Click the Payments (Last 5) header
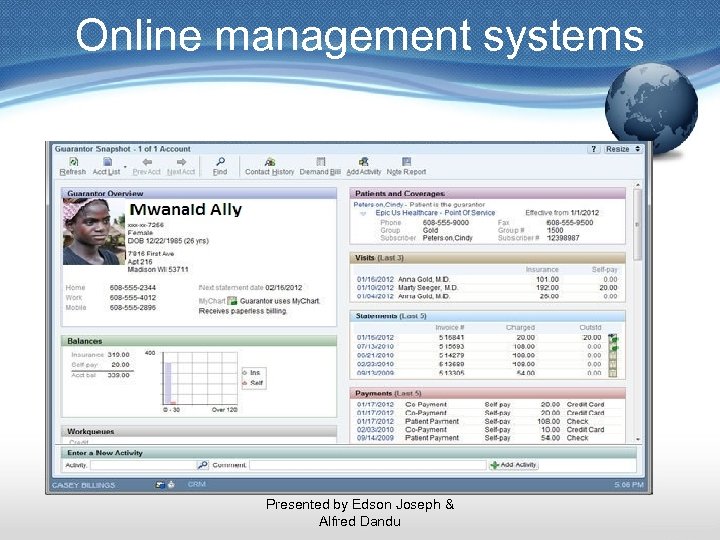Image resolution: width=720 pixels, height=540 pixels. pos(488,394)
